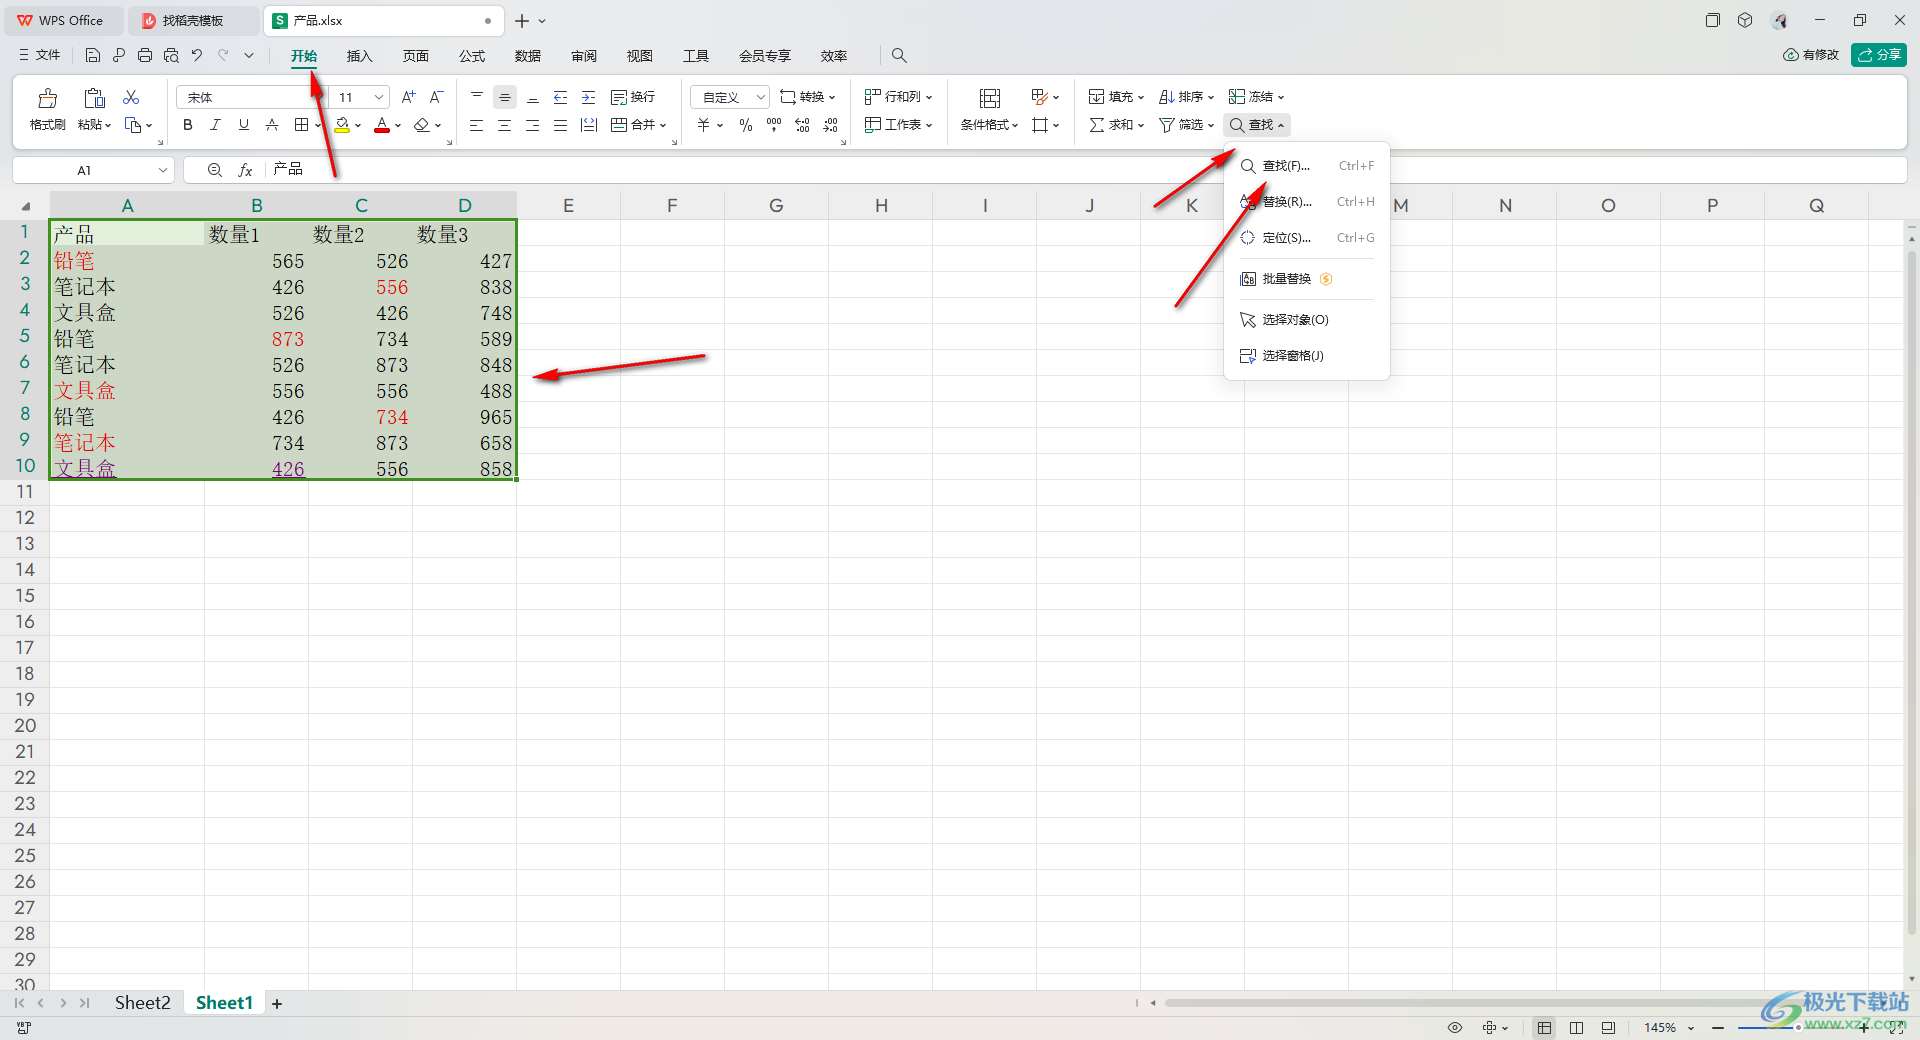Center text horizontally
Screen dimensions: 1920x1040
(505, 125)
